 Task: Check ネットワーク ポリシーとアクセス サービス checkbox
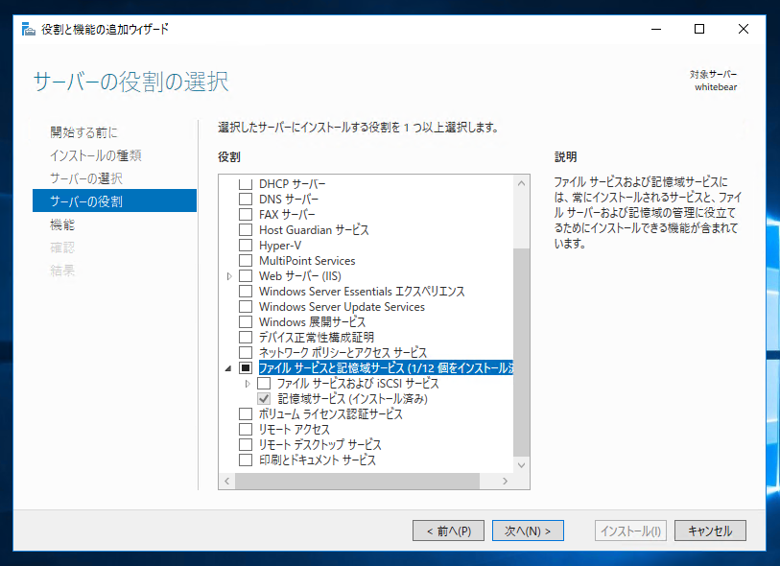coord(245,353)
